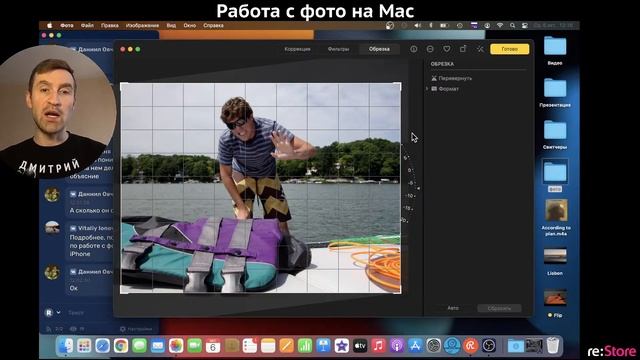Expand the Формат section arrow
Screen dimensions: 640x360
[x=427, y=89]
